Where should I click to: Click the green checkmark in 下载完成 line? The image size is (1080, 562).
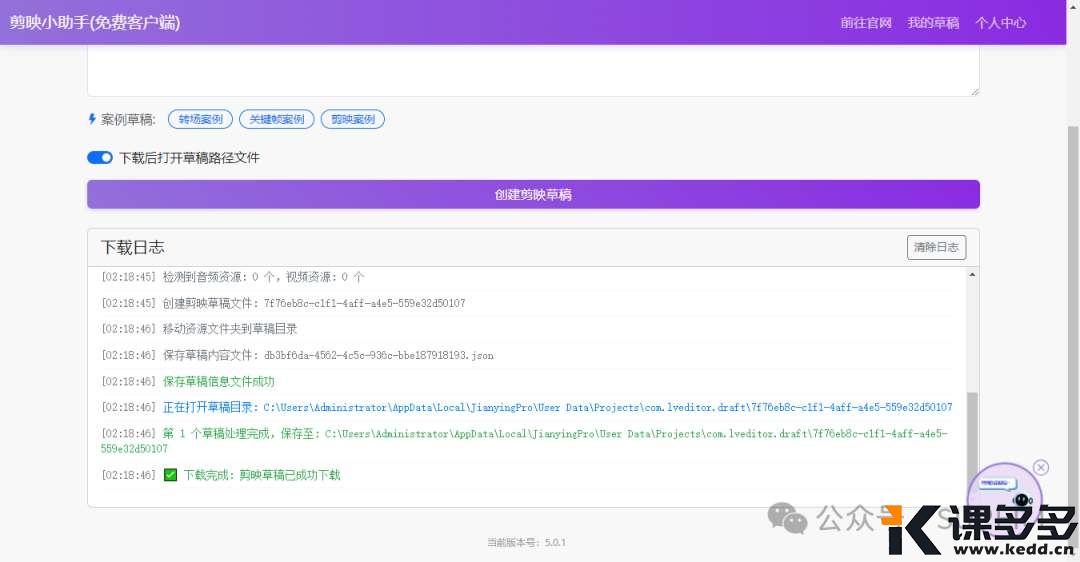click(x=170, y=475)
